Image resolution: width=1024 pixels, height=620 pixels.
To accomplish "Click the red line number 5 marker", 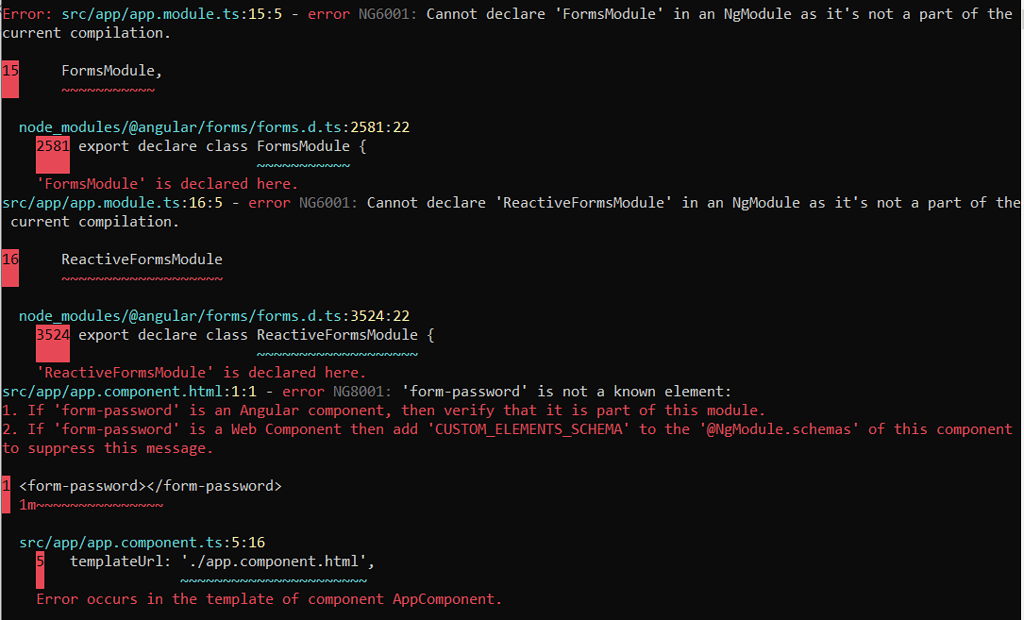I will tap(40, 570).
